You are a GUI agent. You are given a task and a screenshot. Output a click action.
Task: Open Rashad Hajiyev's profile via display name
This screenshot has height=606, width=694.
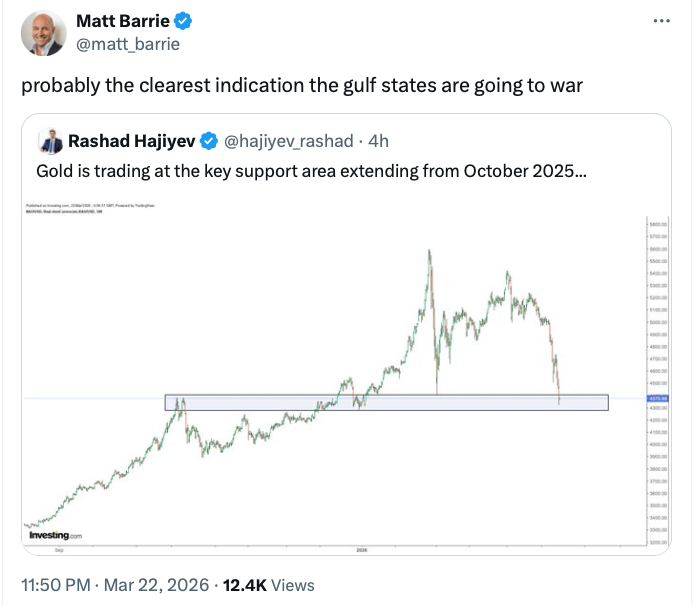133,141
